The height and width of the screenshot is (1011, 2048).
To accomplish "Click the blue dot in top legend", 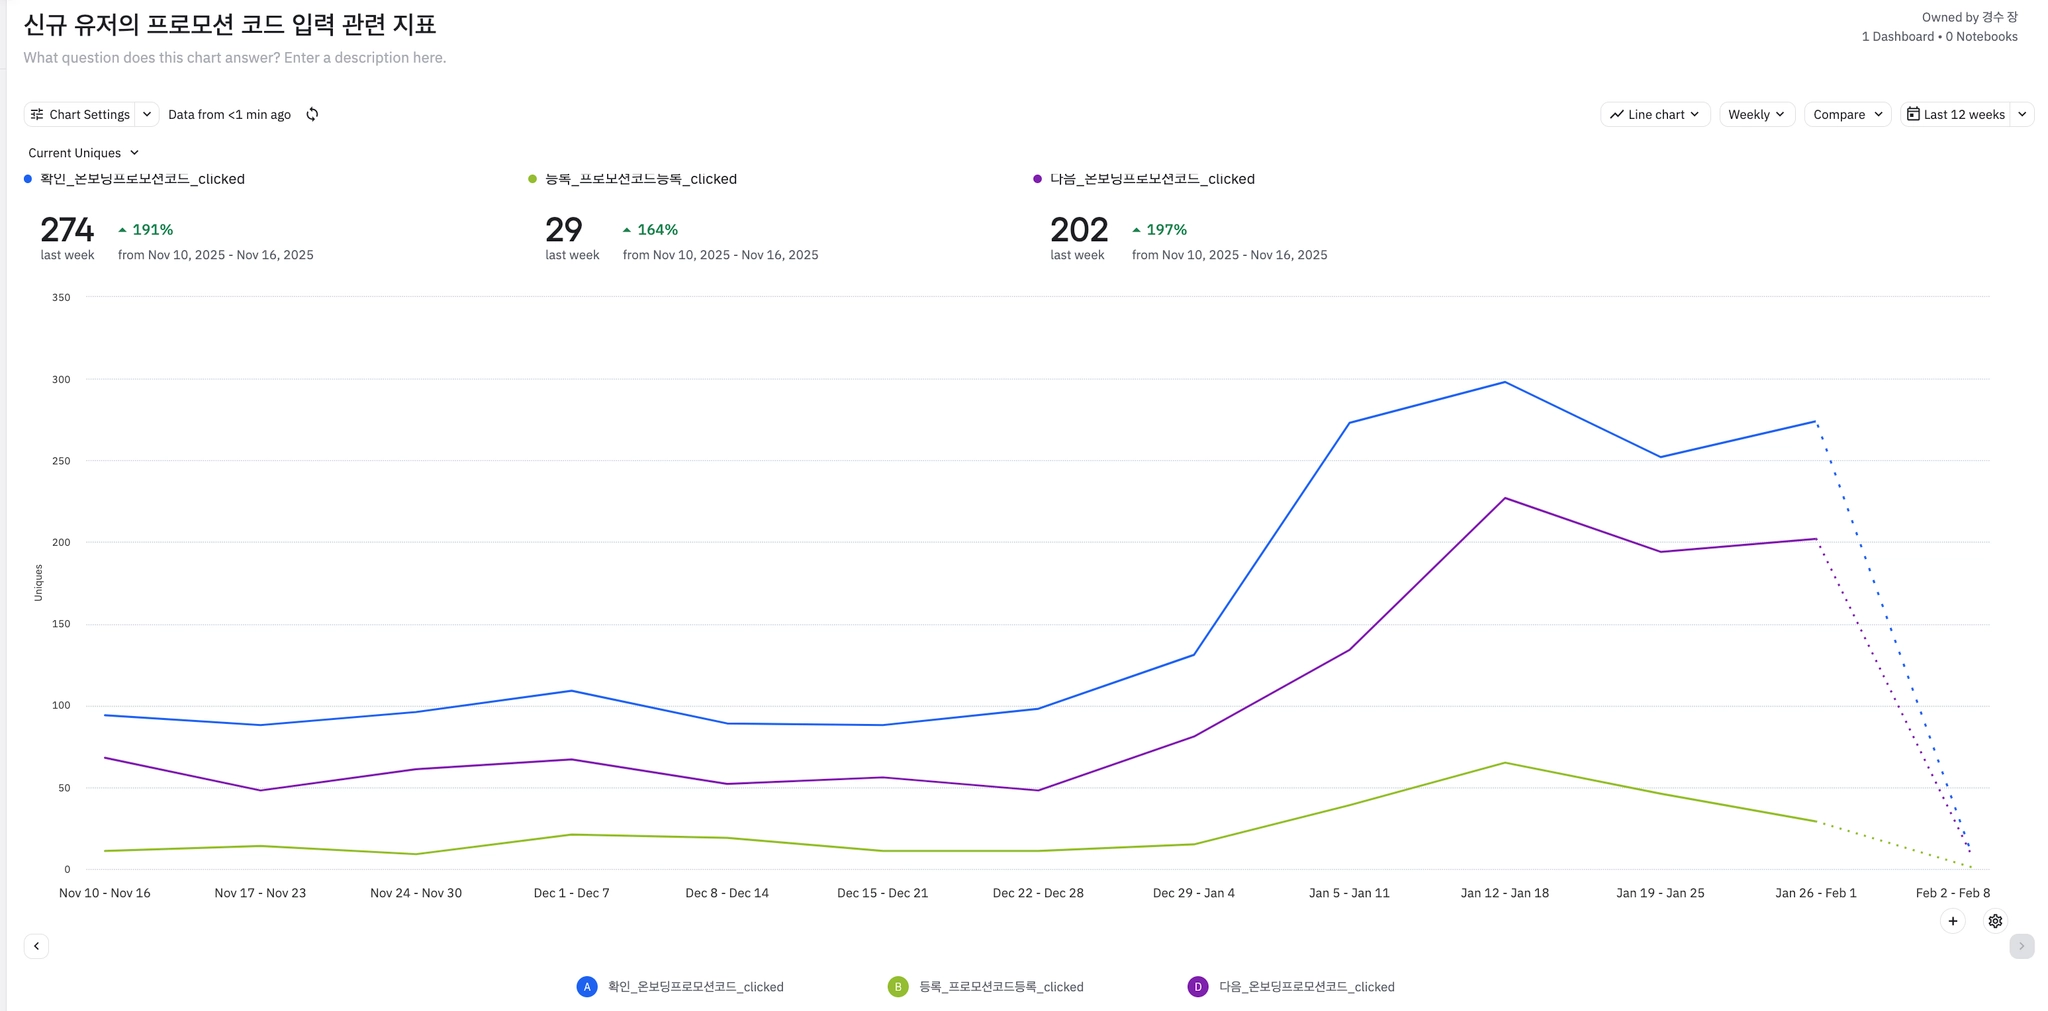I will point(28,179).
